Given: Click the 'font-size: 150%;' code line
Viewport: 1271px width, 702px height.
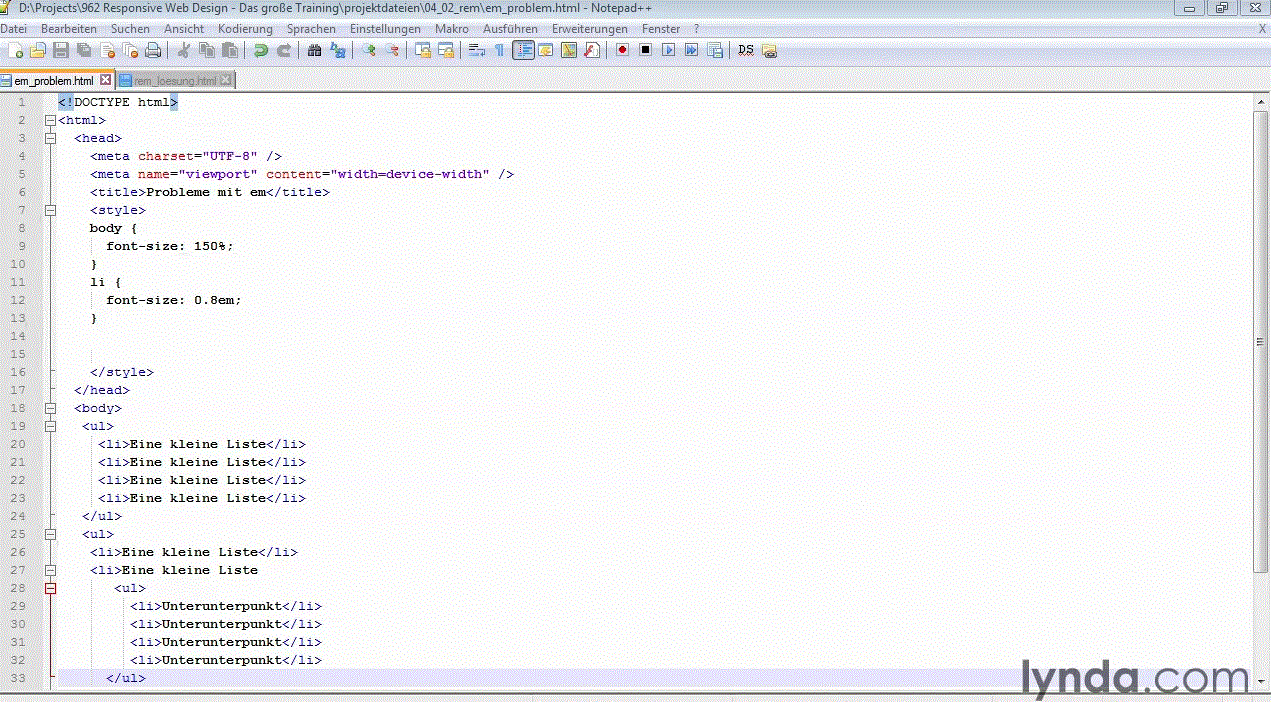Looking at the screenshot, I should pyautogui.click(x=170, y=246).
